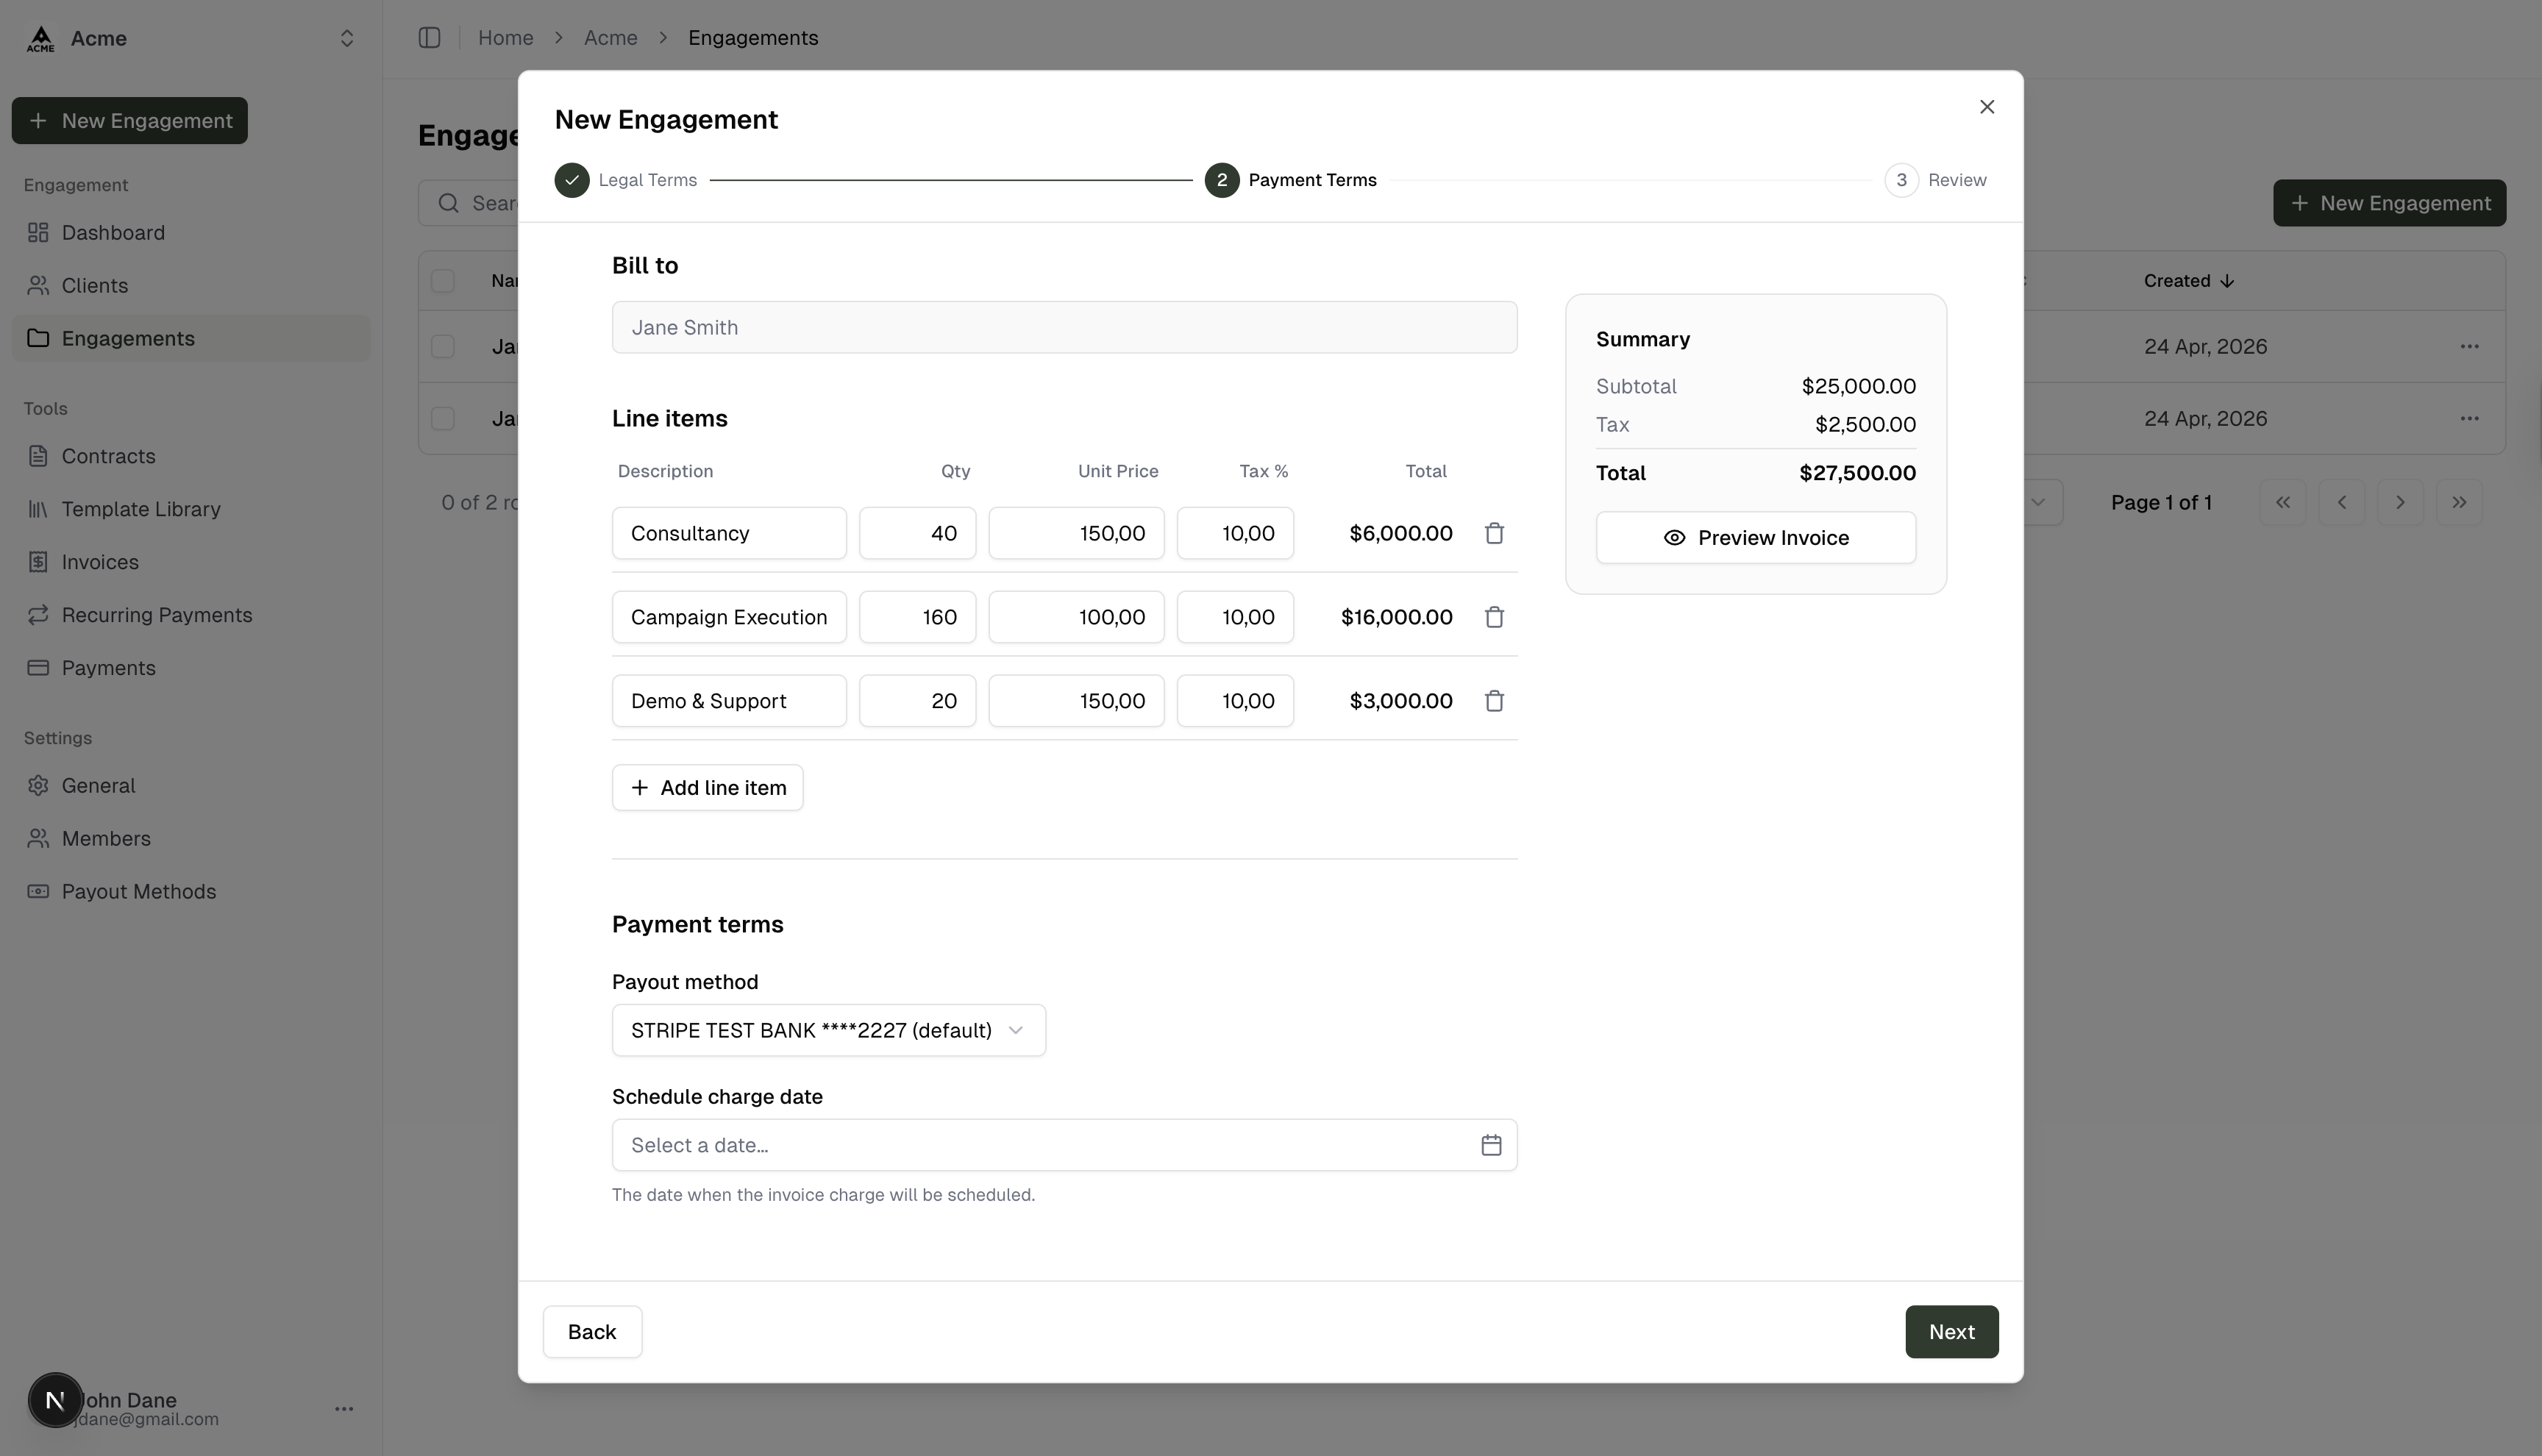This screenshot has width=2542, height=1456.
Task: Click the Next button
Action: point(1951,1332)
